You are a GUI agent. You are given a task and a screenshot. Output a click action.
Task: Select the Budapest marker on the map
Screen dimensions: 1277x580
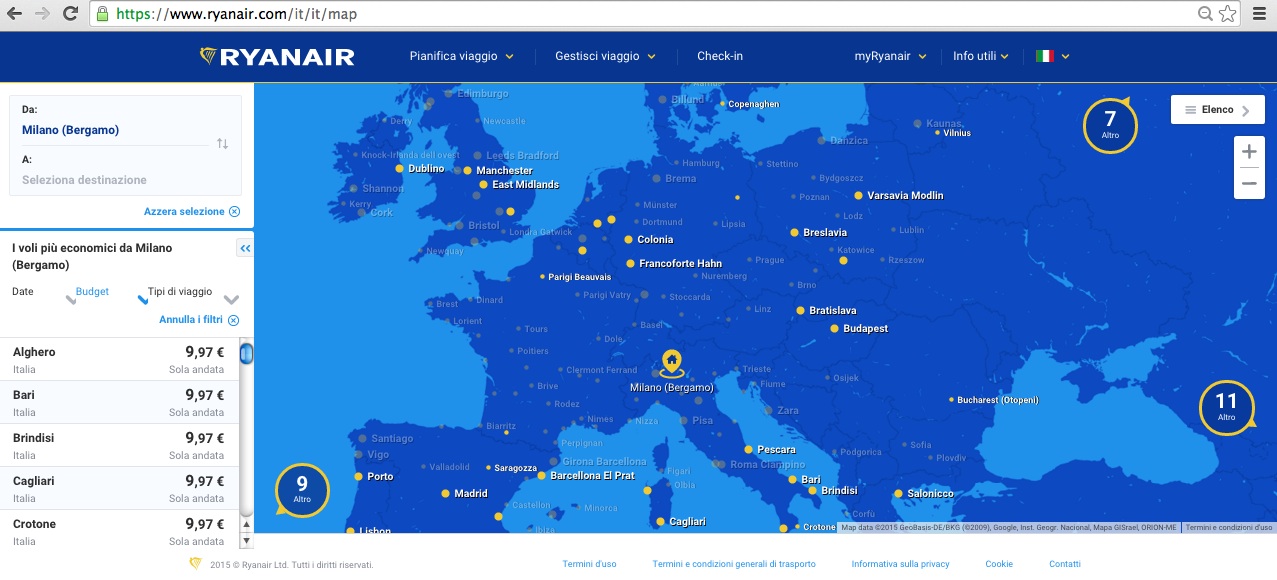834,328
